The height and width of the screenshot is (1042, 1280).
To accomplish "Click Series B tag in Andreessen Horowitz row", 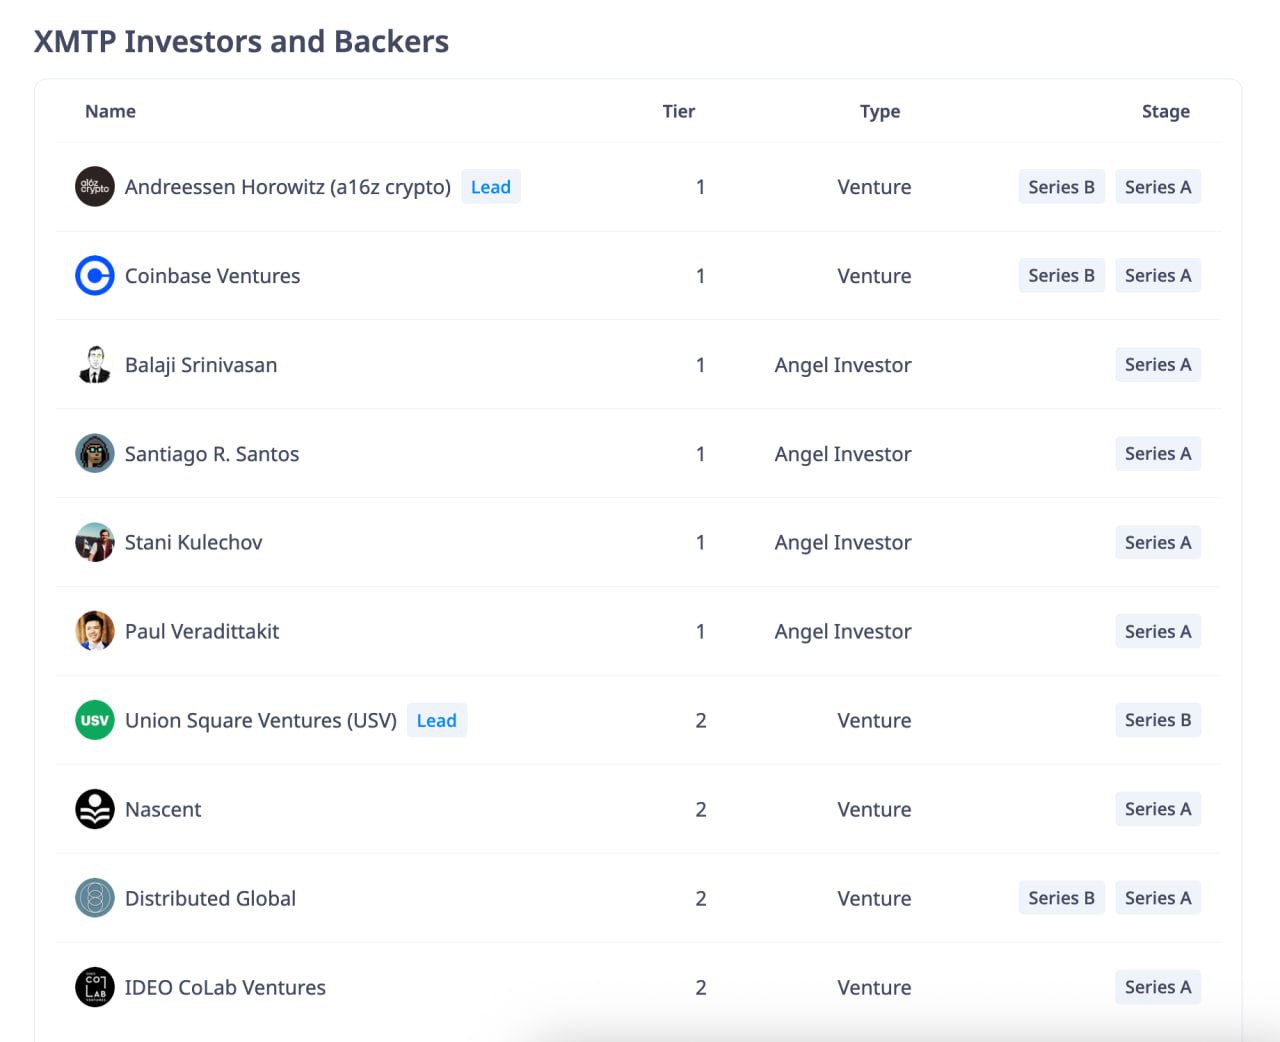I will point(1062,187).
